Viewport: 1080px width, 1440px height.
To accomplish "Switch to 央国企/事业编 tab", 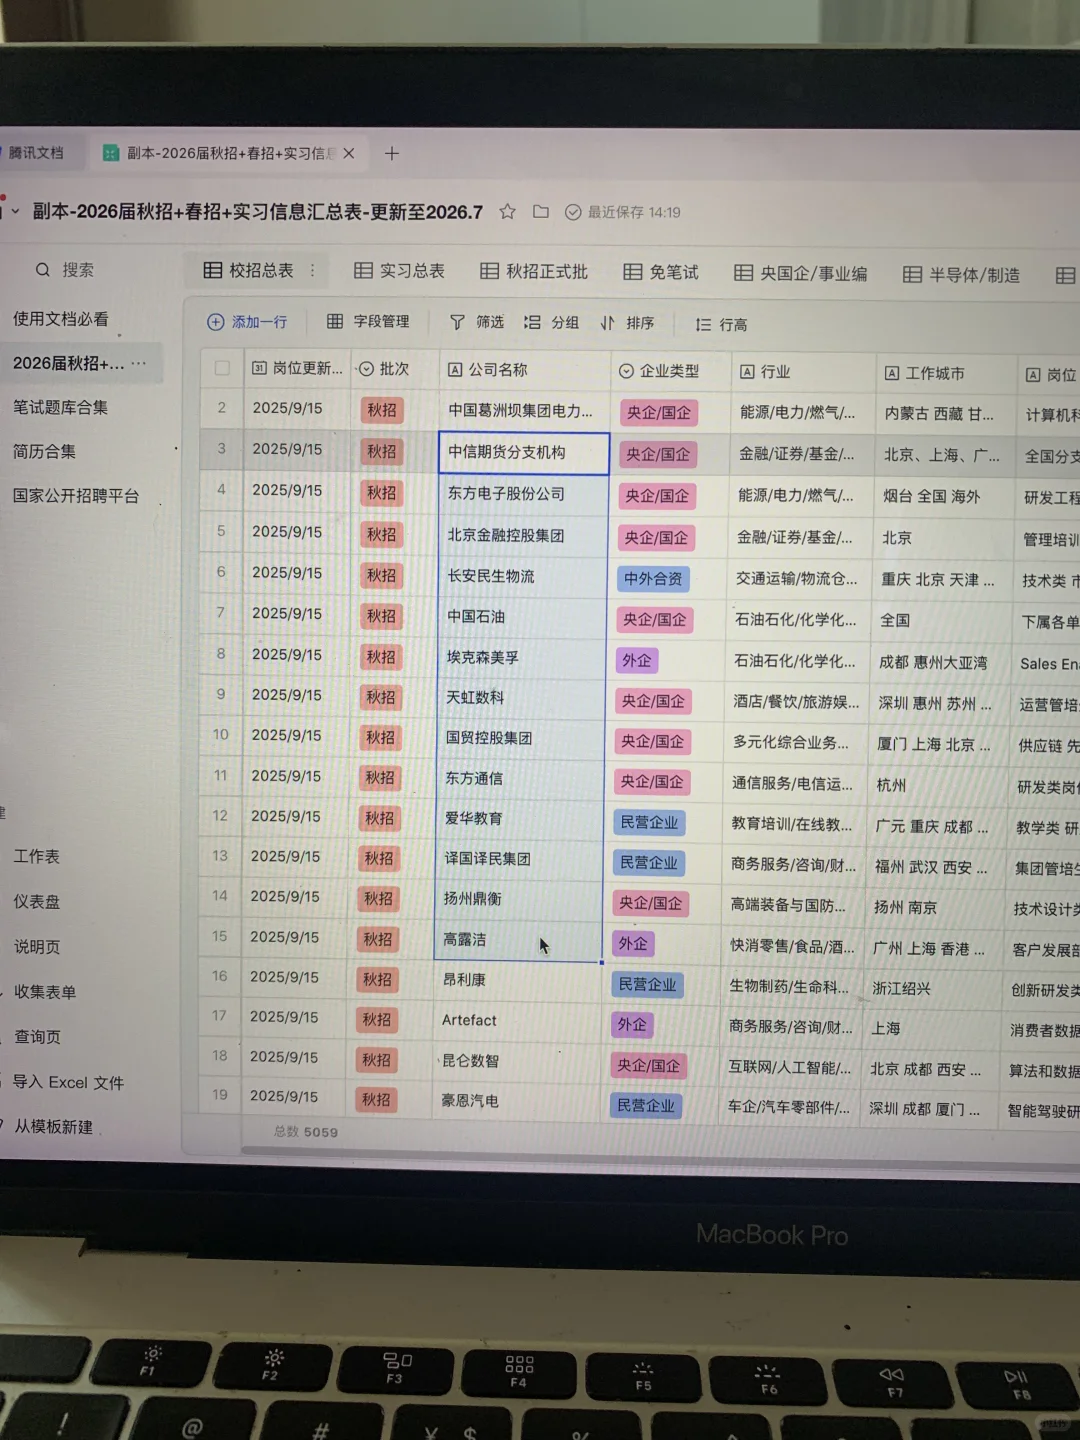I will pyautogui.click(x=801, y=273).
